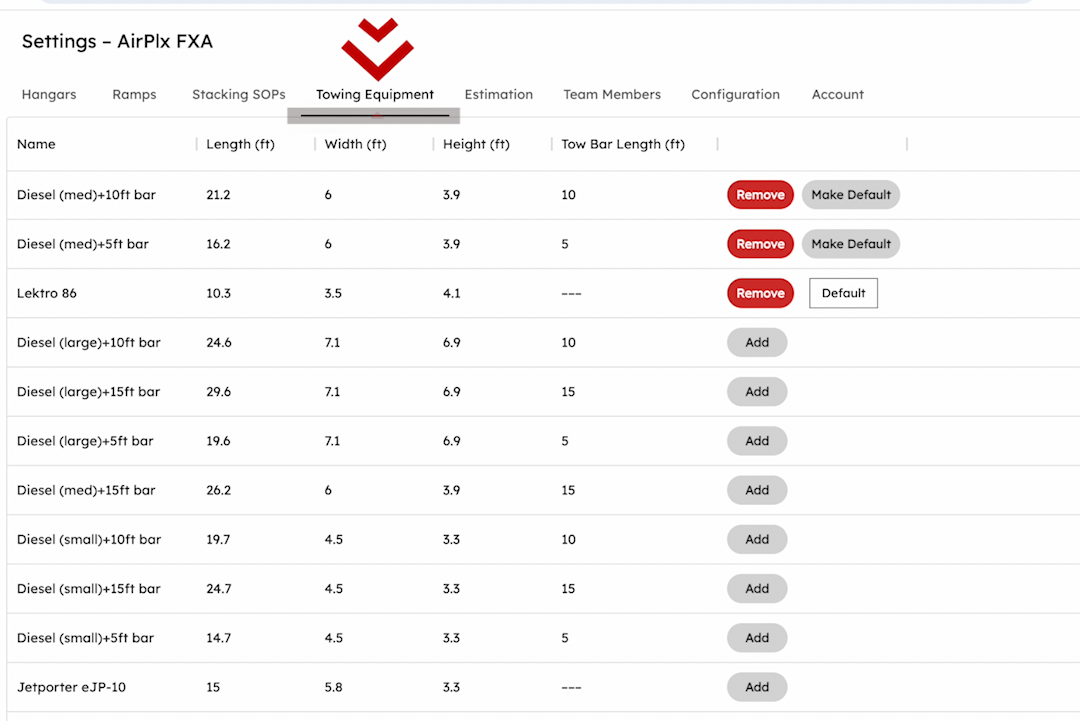
Task: Add the Jetporter eJP-10 tug
Action: 757,687
